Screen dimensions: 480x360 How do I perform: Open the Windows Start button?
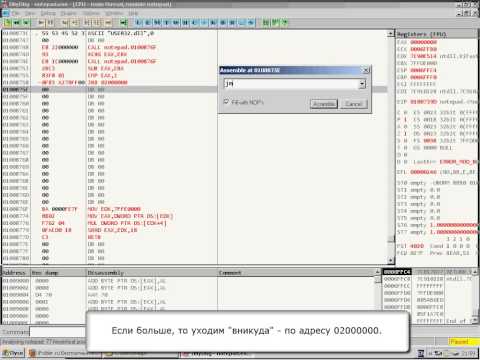[x=13, y=353]
